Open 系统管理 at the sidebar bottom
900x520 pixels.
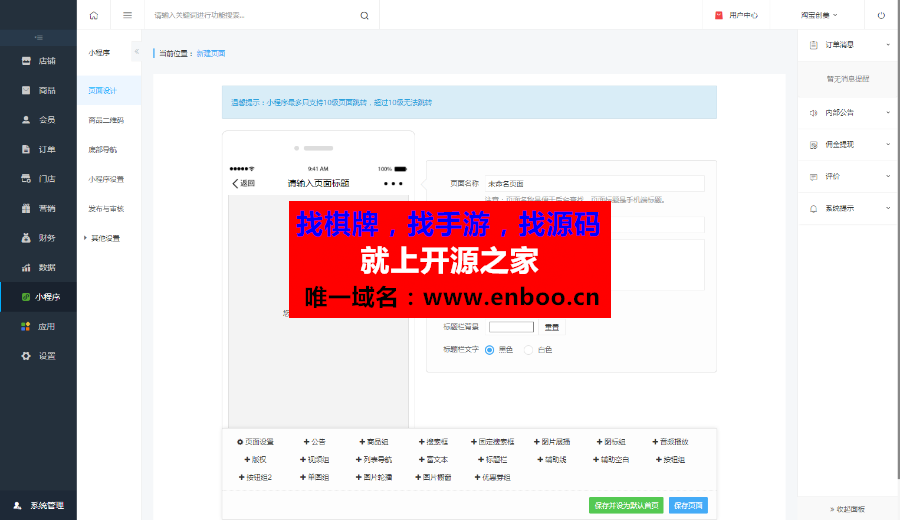click(38, 506)
